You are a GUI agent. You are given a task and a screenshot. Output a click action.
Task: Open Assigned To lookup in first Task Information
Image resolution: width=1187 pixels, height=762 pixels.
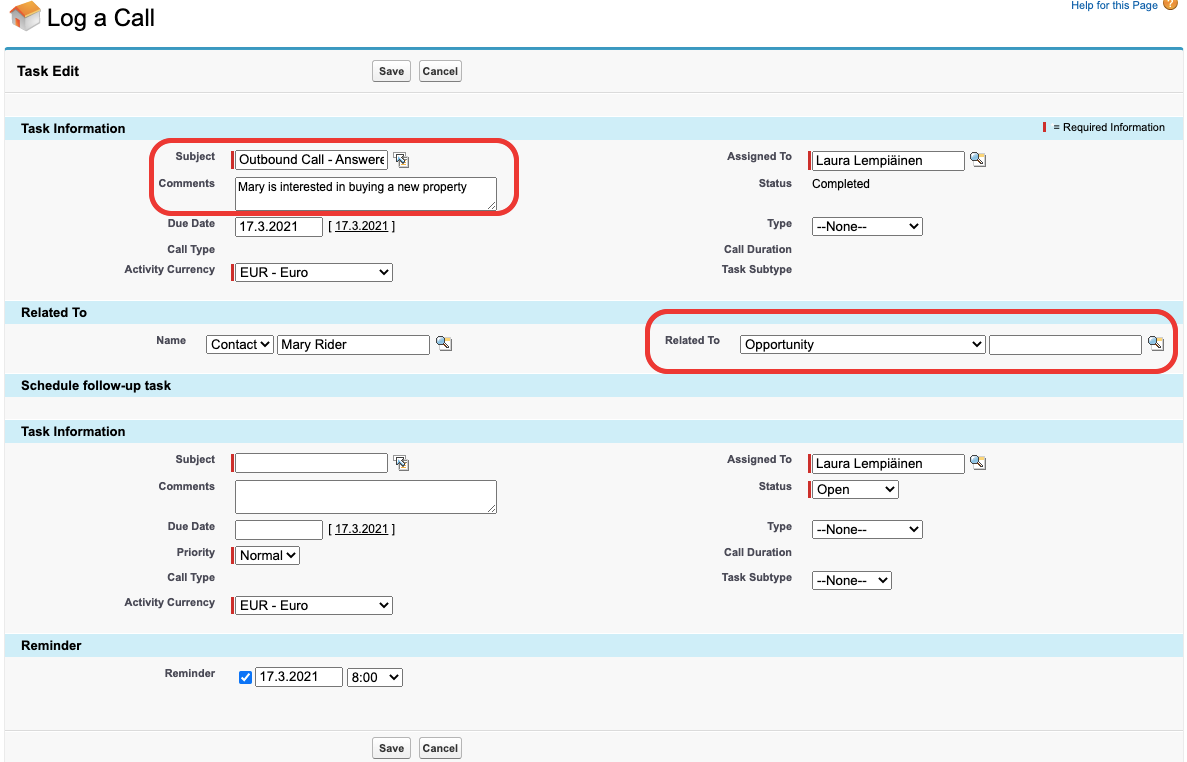click(x=978, y=160)
